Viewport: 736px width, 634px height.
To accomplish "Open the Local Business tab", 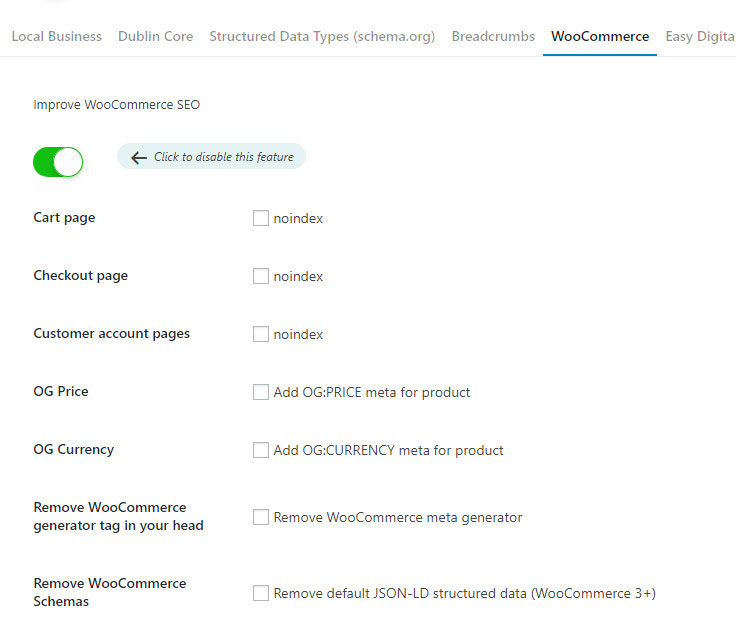I will coord(57,36).
